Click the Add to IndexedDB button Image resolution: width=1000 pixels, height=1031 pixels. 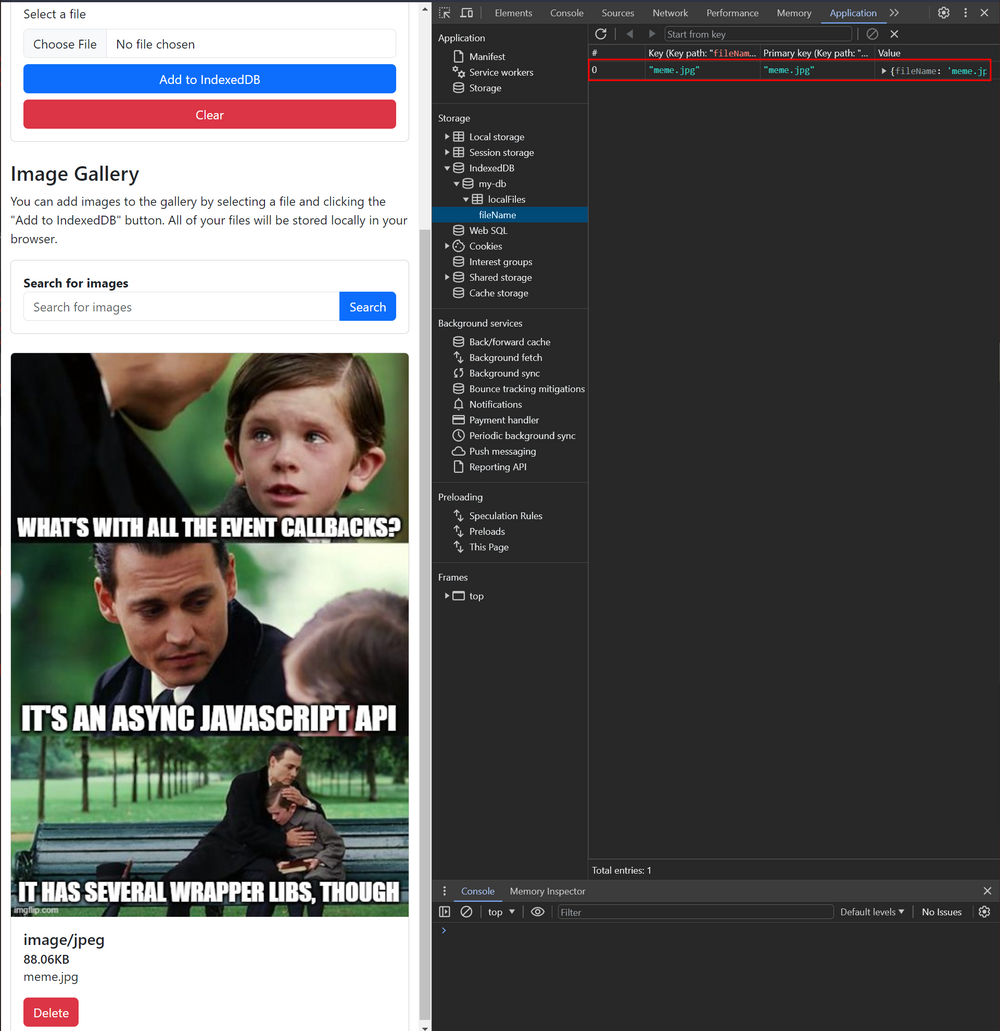click(209, 79)
